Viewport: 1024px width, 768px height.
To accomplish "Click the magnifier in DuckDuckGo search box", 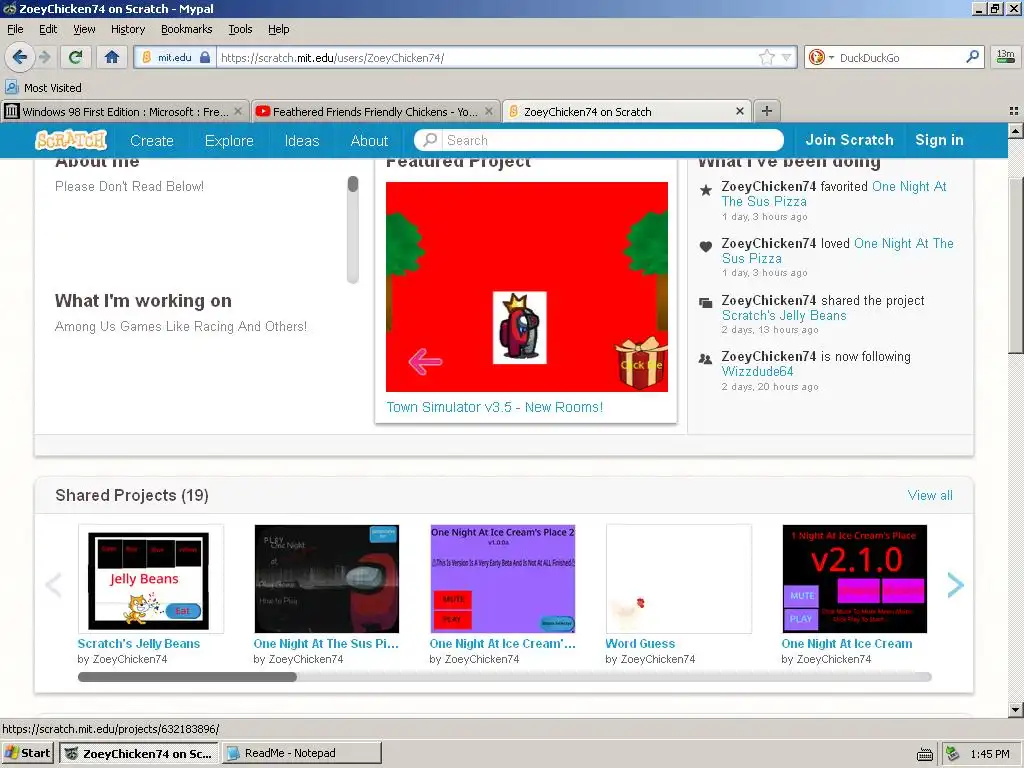I will point(972,57).
